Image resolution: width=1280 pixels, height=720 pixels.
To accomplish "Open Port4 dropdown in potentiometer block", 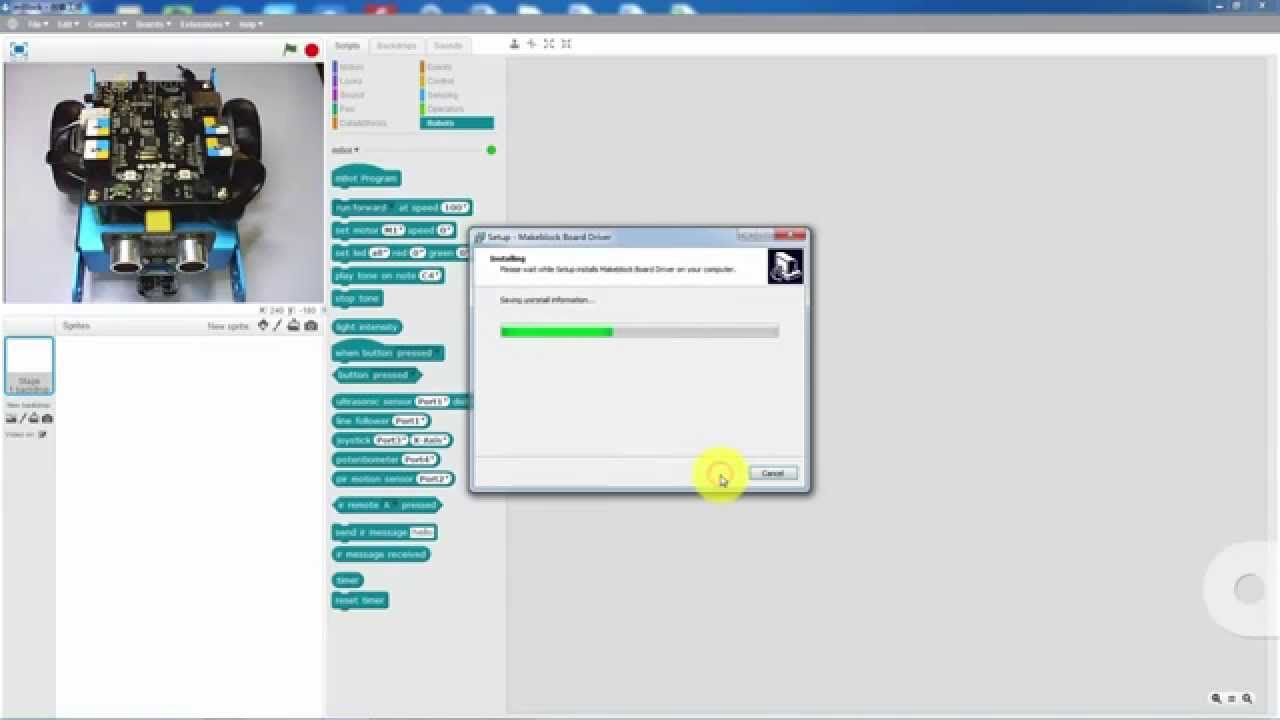I will pos(419,460).
